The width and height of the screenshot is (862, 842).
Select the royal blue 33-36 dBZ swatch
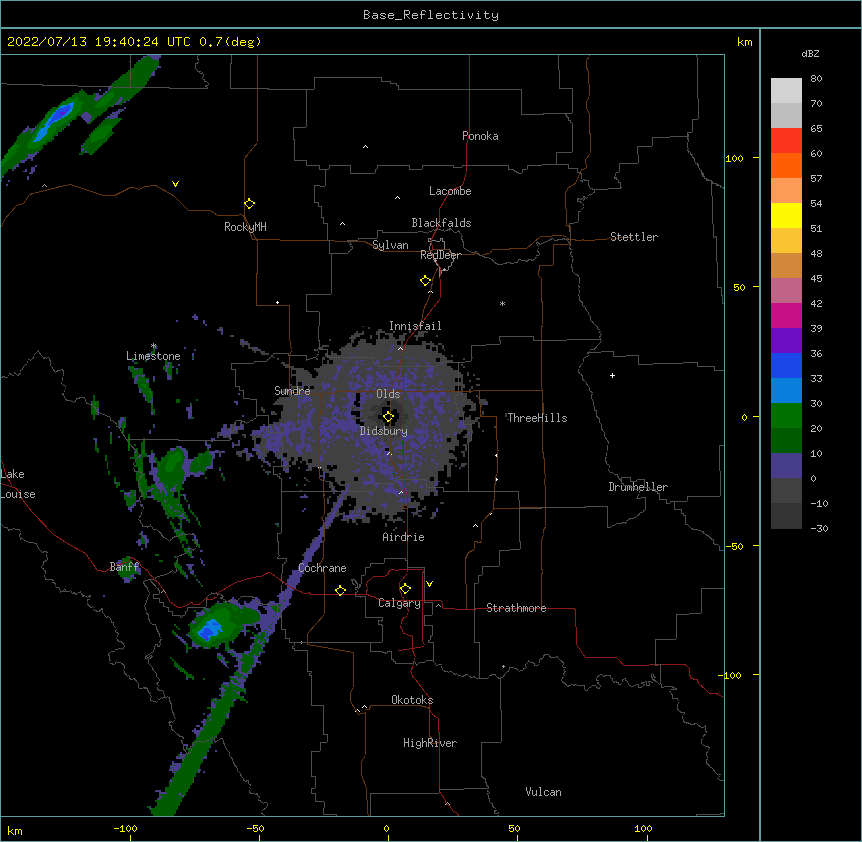(786, 365)
